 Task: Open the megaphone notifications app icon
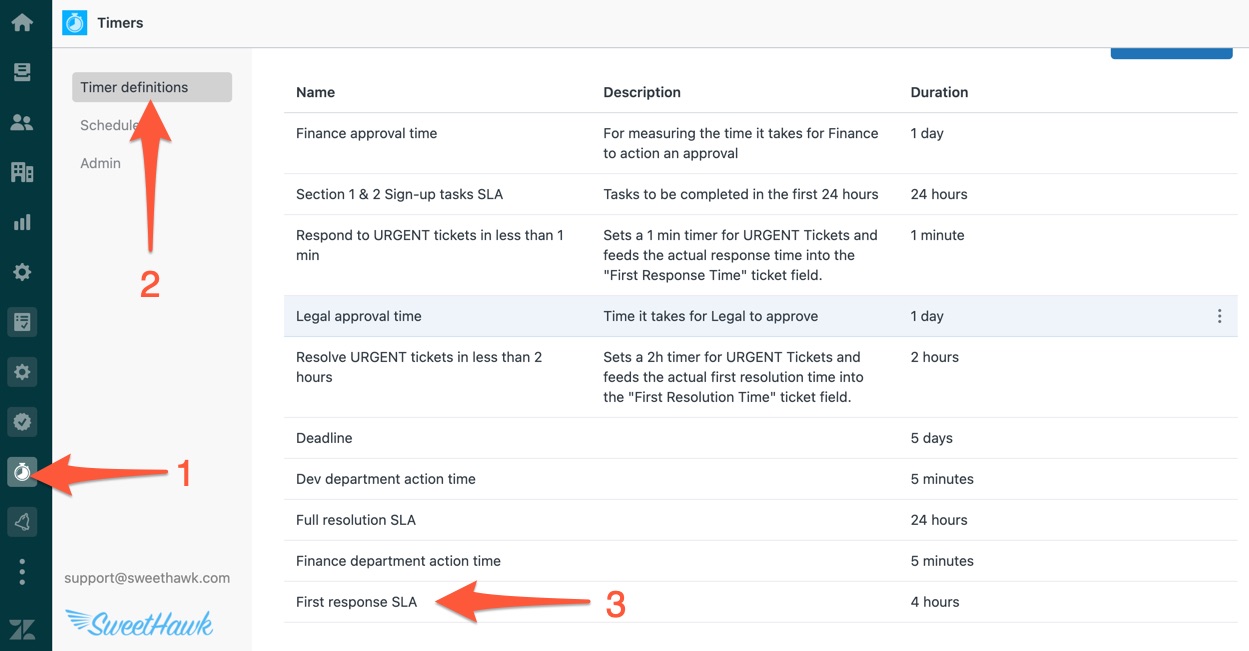(x=22, y=522)
